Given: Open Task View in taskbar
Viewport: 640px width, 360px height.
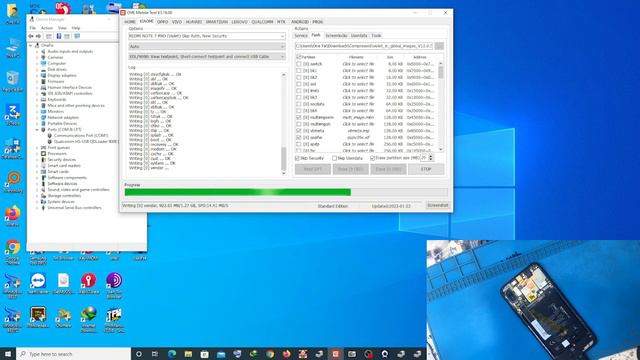Looking at the screenshot, I should [155, 354].
